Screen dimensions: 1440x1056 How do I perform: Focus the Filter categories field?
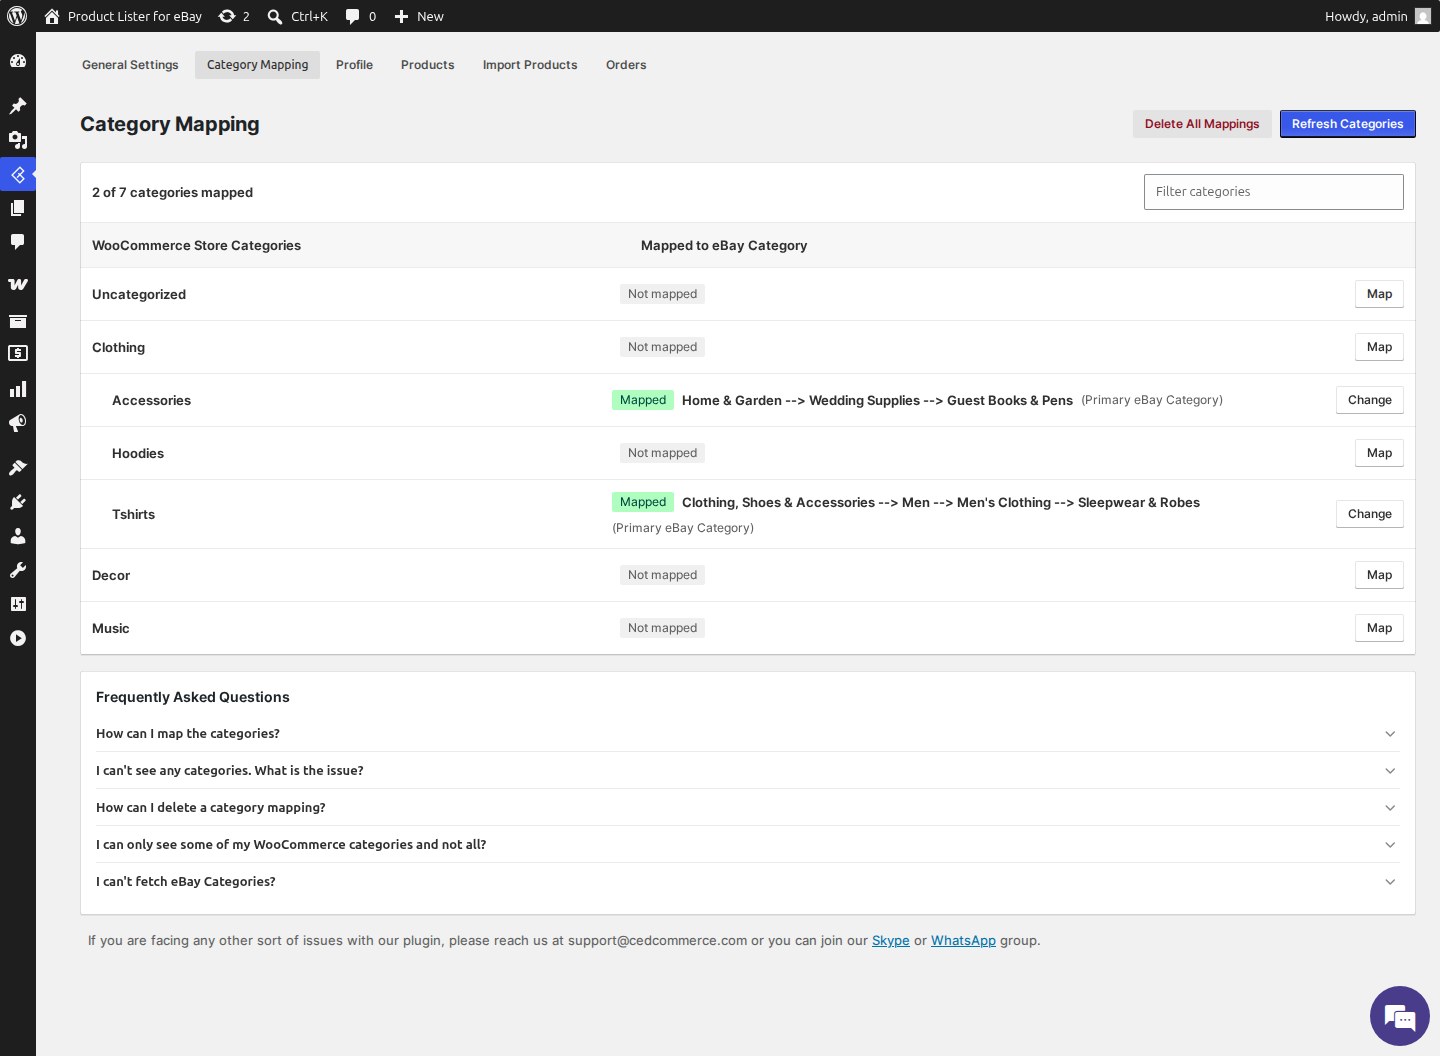point(1273,192)
